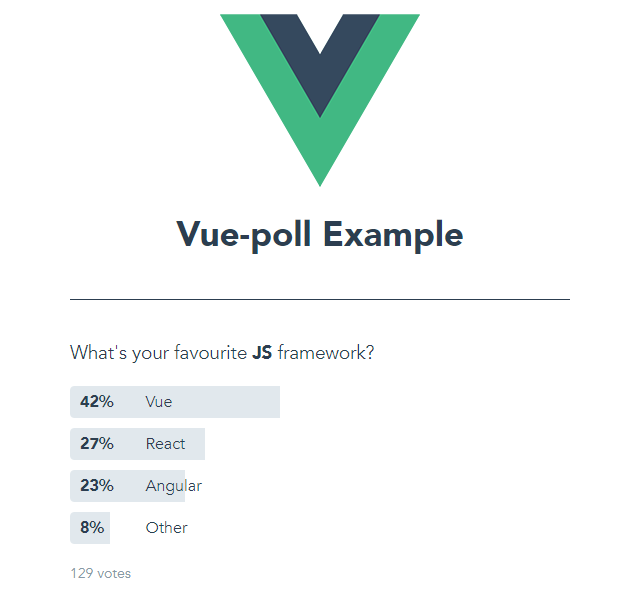Select the React poll answer

tap(165, 444)
